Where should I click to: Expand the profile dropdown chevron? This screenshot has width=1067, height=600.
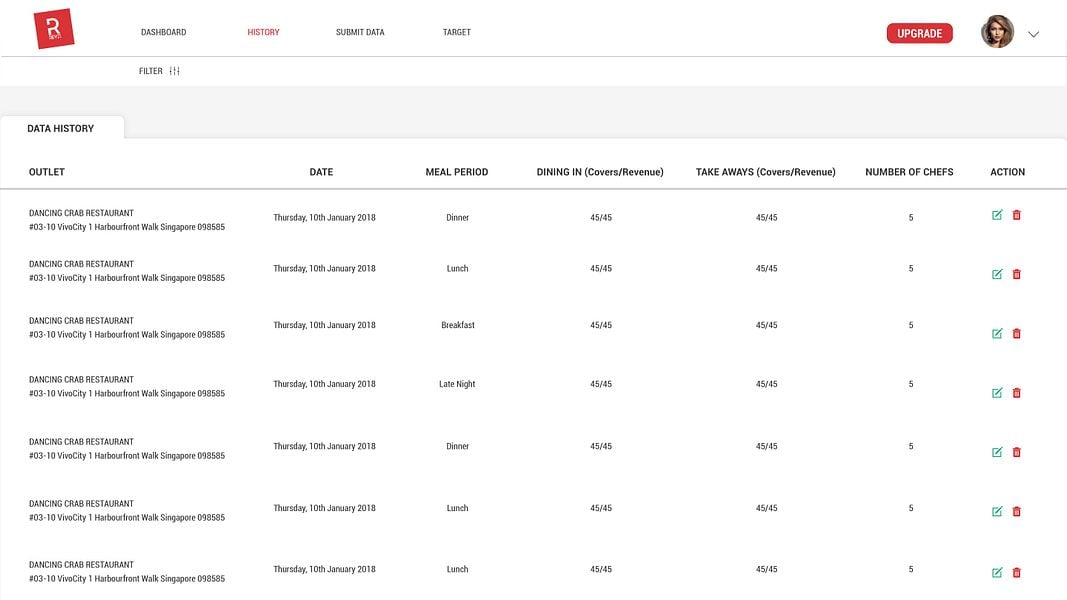[1033, 34]
